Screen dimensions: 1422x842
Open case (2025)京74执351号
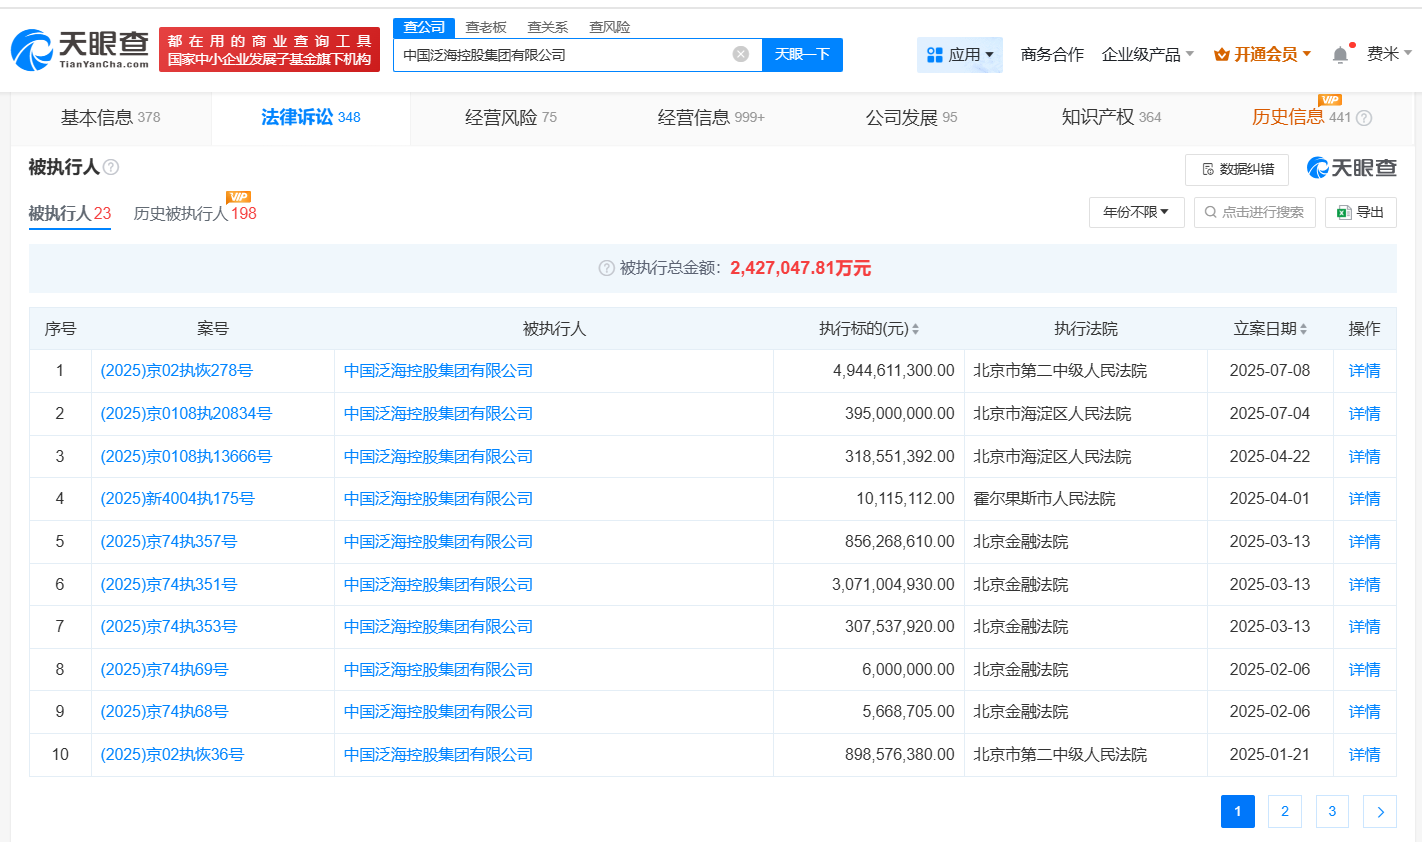coord(169,585)
